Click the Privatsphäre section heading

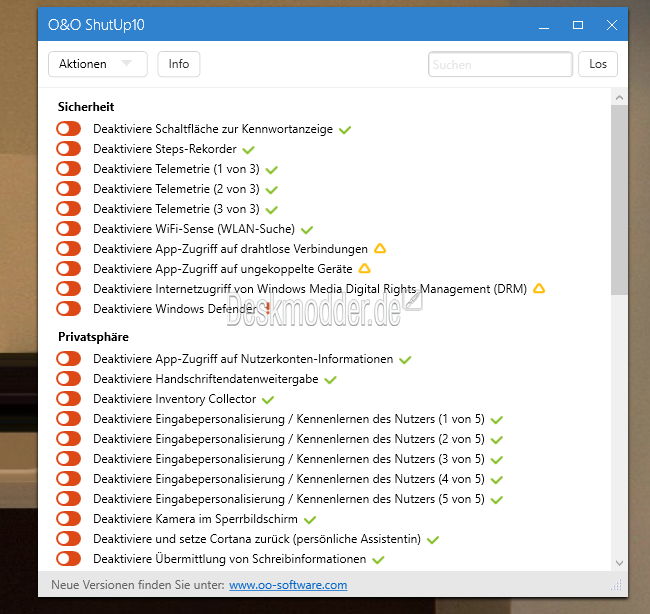[x=93, y=337]
